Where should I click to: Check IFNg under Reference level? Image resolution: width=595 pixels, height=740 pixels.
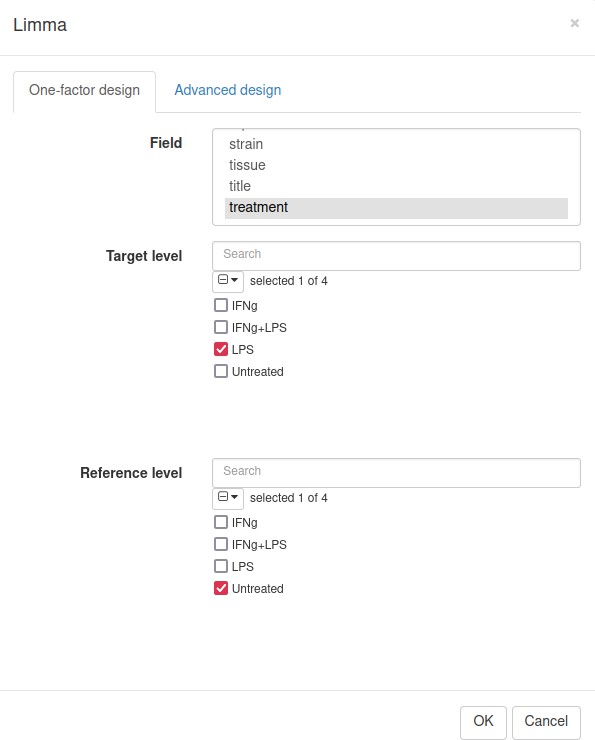click(x=221, y=522)
